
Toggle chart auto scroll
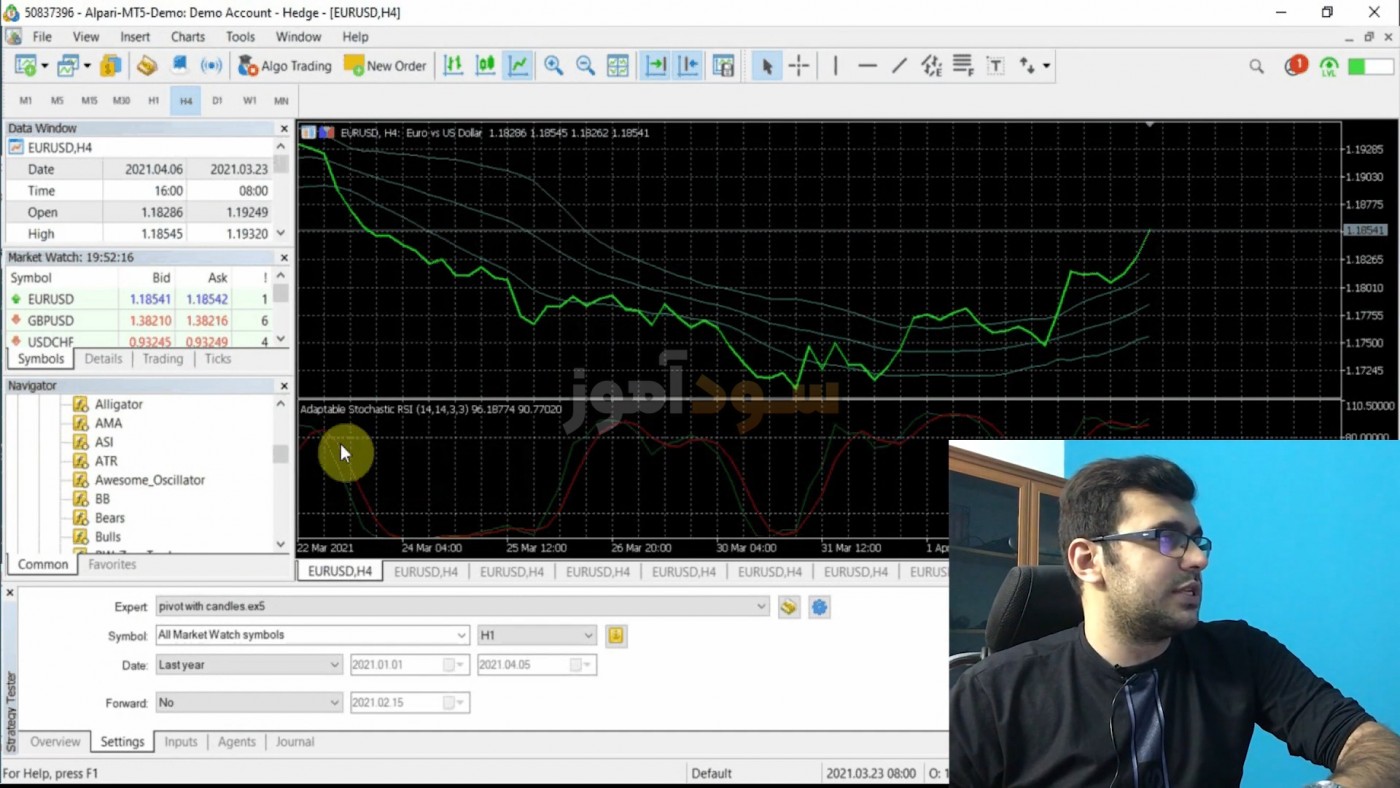tap(655, 66)
